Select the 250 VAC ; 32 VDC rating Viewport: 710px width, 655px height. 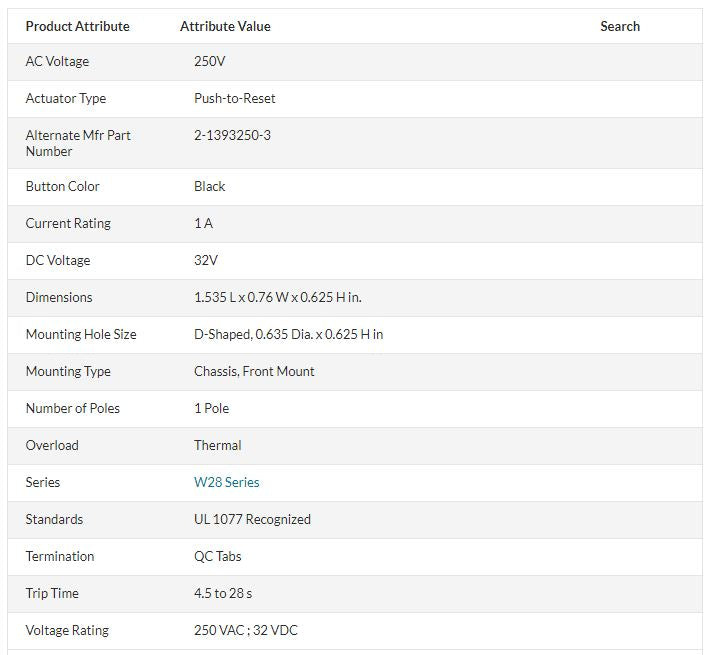(x=245, y=631)
